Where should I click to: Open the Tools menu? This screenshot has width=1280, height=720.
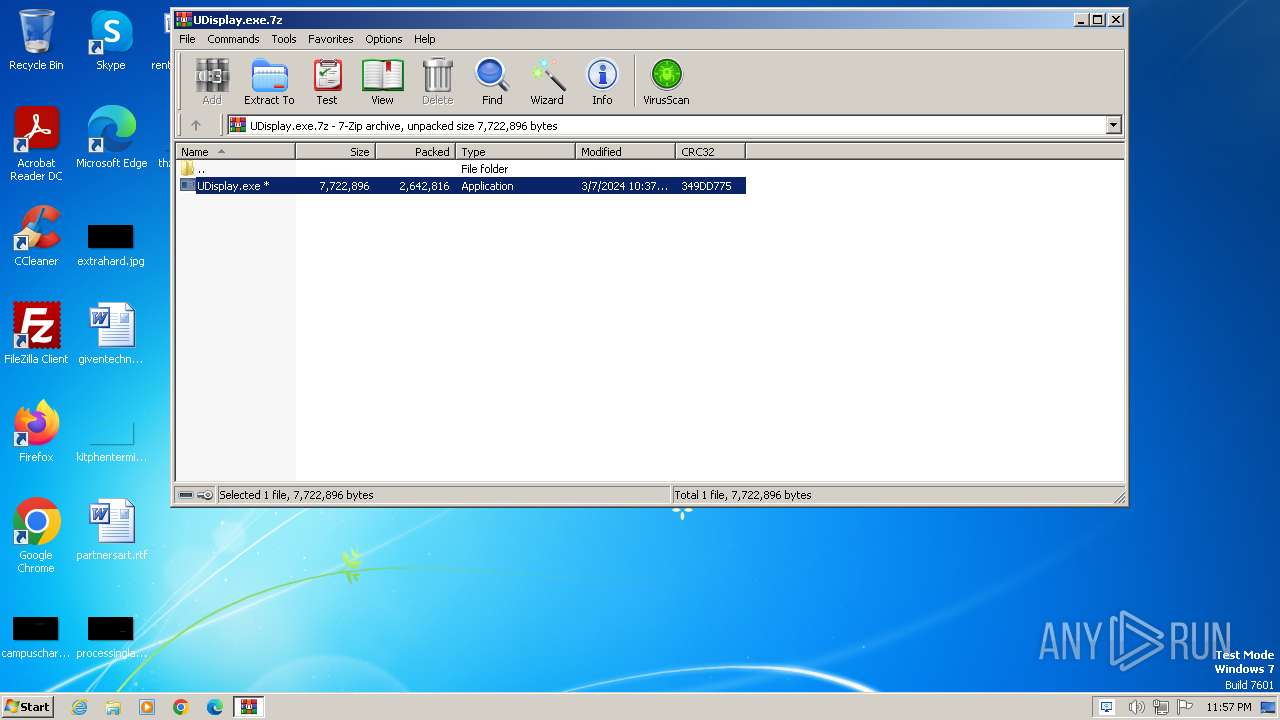click(x=284, y=39)
